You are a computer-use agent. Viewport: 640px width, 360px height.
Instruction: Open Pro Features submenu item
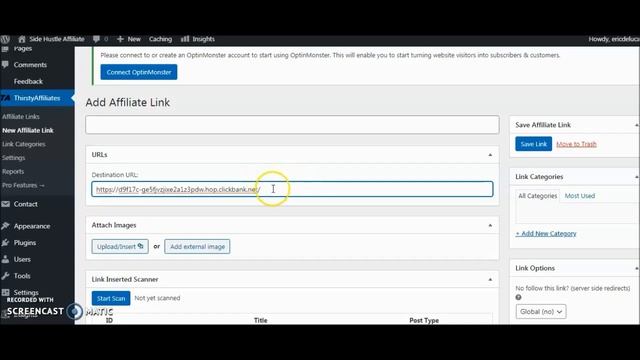(23, 185)
